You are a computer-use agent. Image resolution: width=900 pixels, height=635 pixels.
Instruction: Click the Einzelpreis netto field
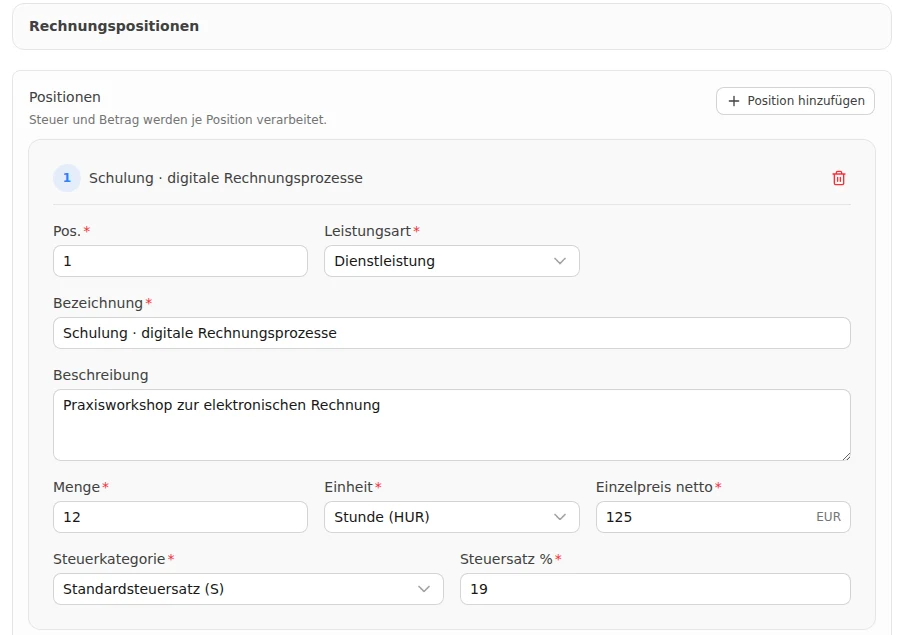(x=723, y=517)
